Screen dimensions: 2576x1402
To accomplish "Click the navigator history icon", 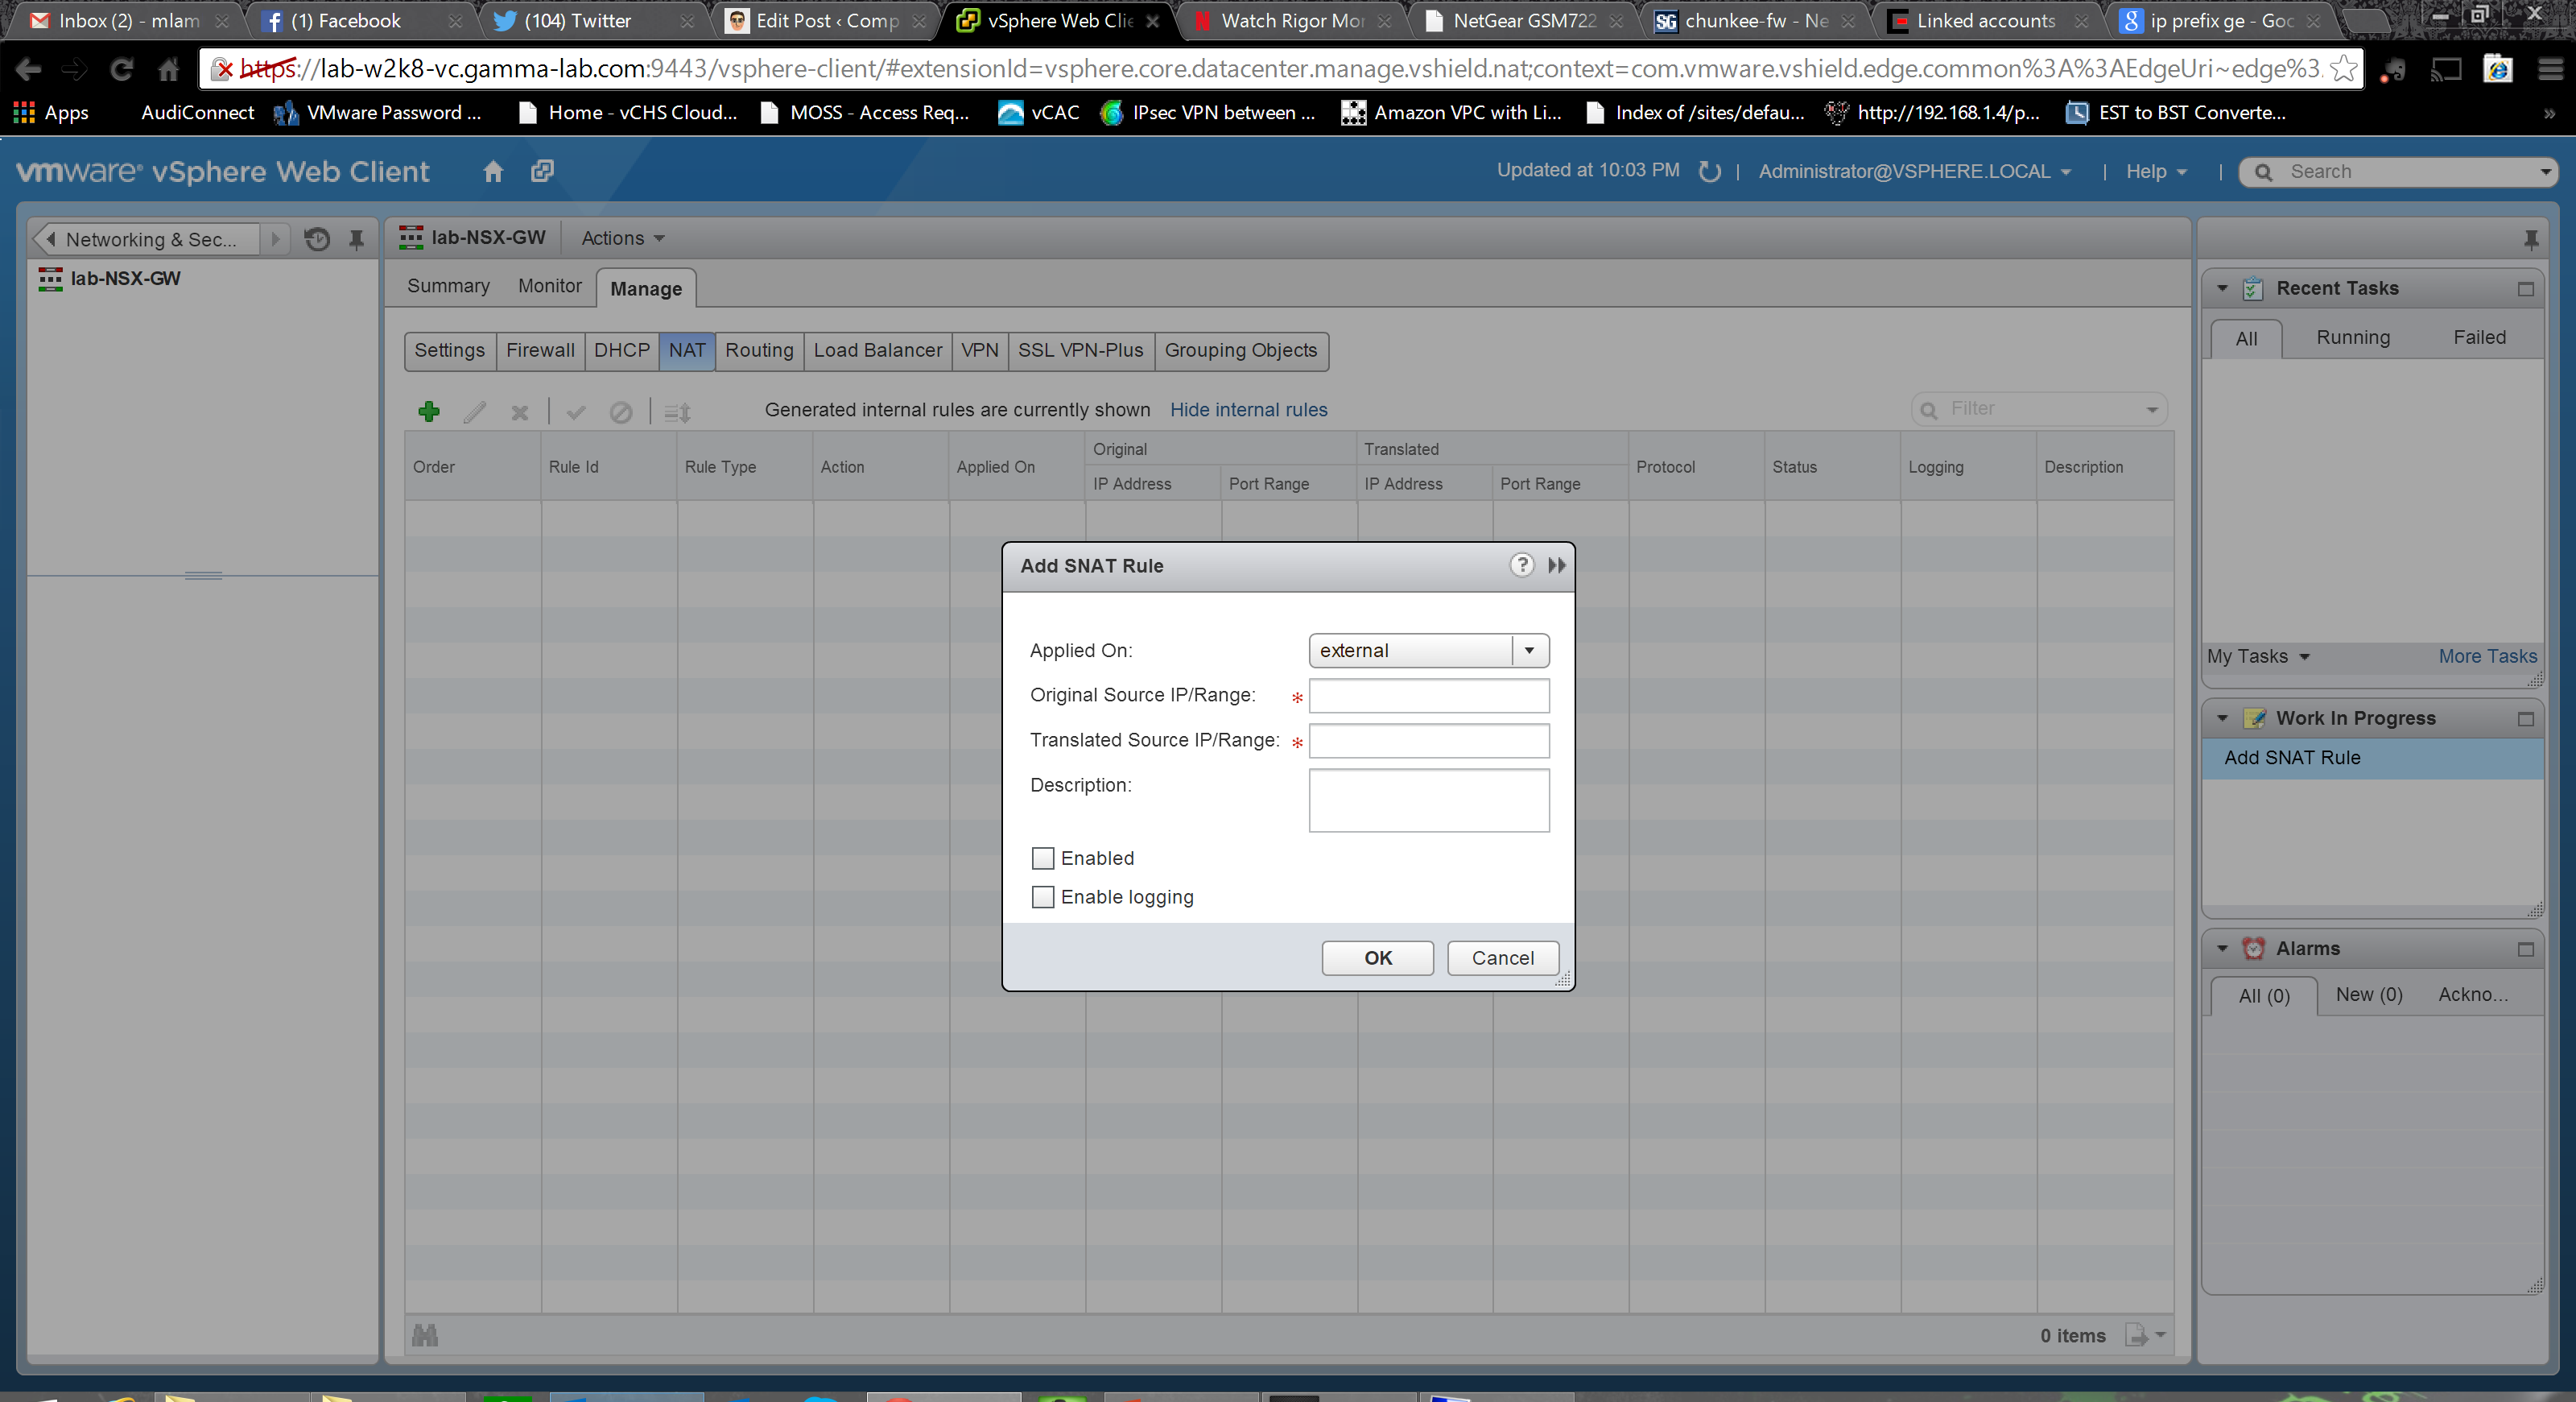I will (317, 239).
